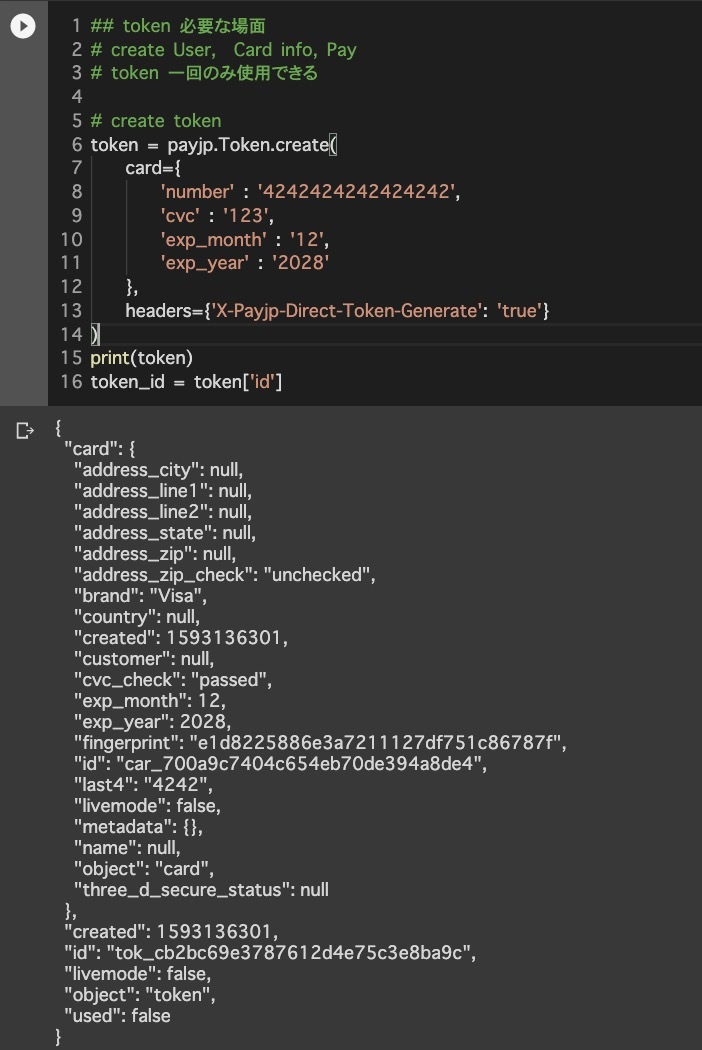Viewport: 702px width, 1050px height.
Task: Click the car_700a9c card id in output
Action: [299, 763]
